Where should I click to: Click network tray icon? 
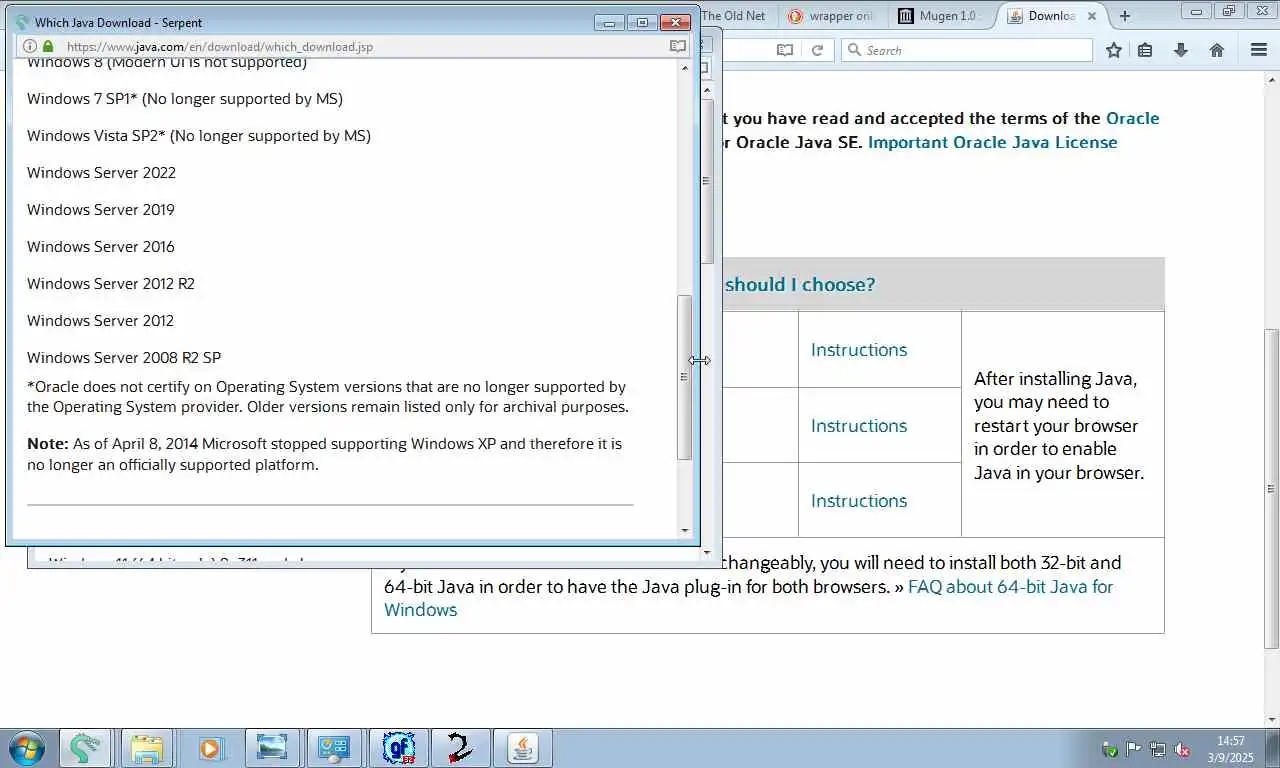[1157, 749]
